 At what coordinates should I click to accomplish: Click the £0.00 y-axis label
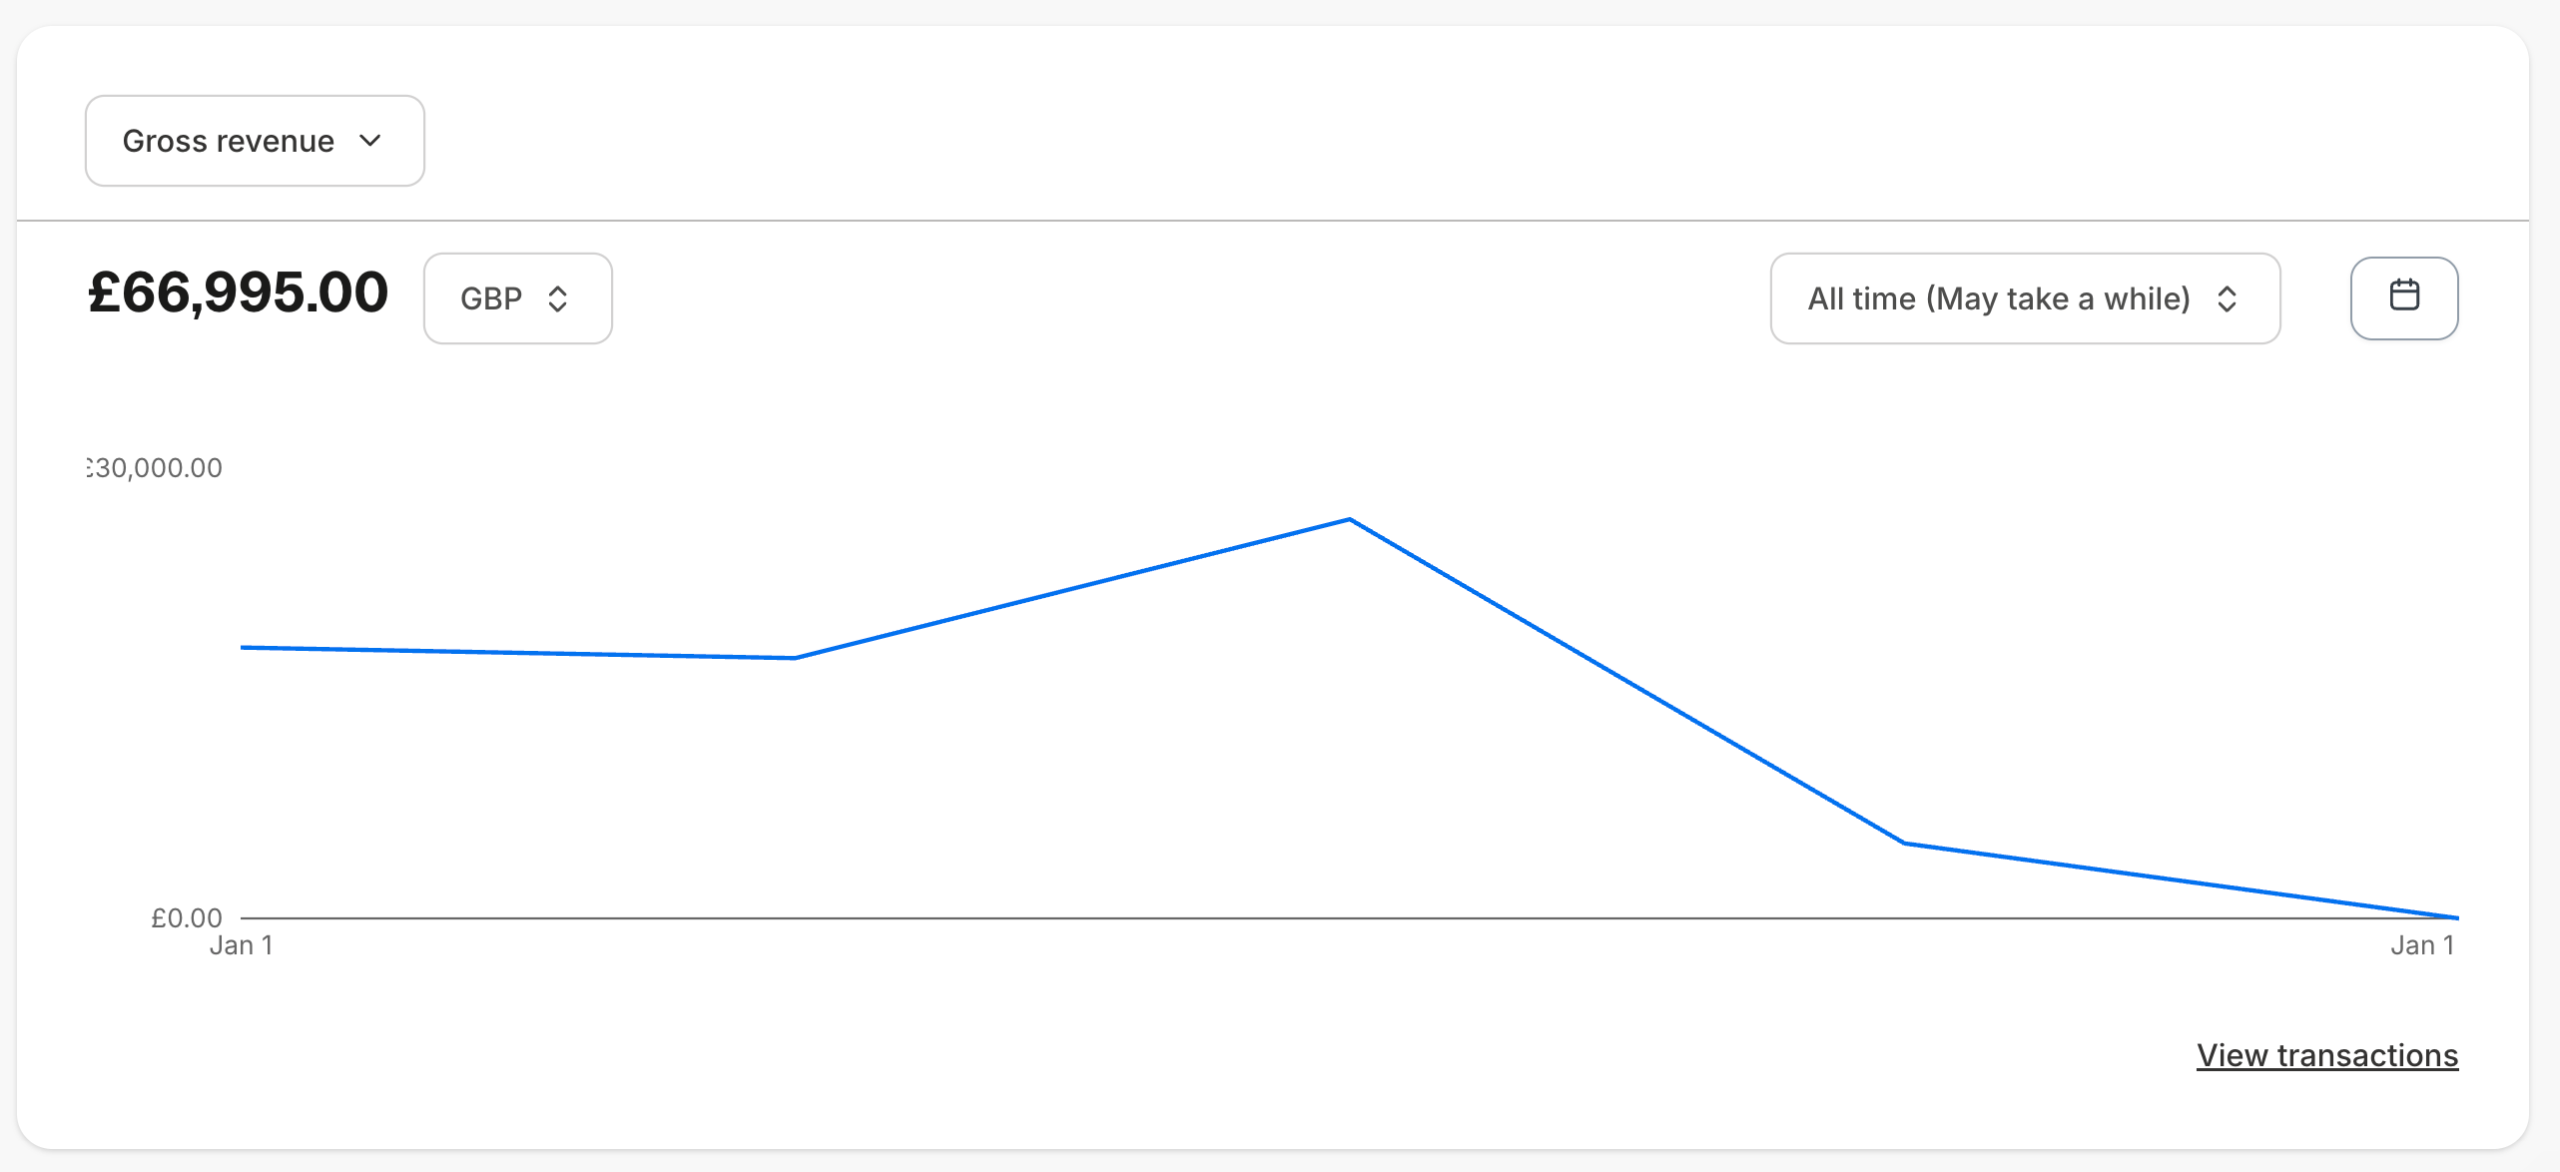[187, 917]
